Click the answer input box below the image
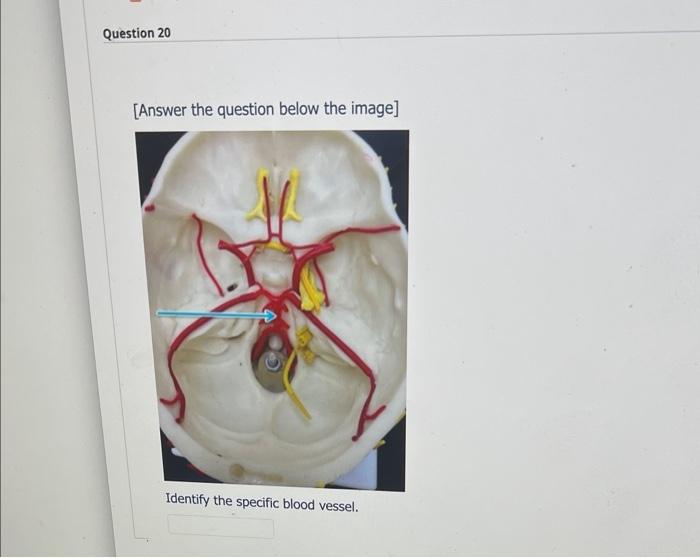This screenshot has width=700, height=558. 221,526
